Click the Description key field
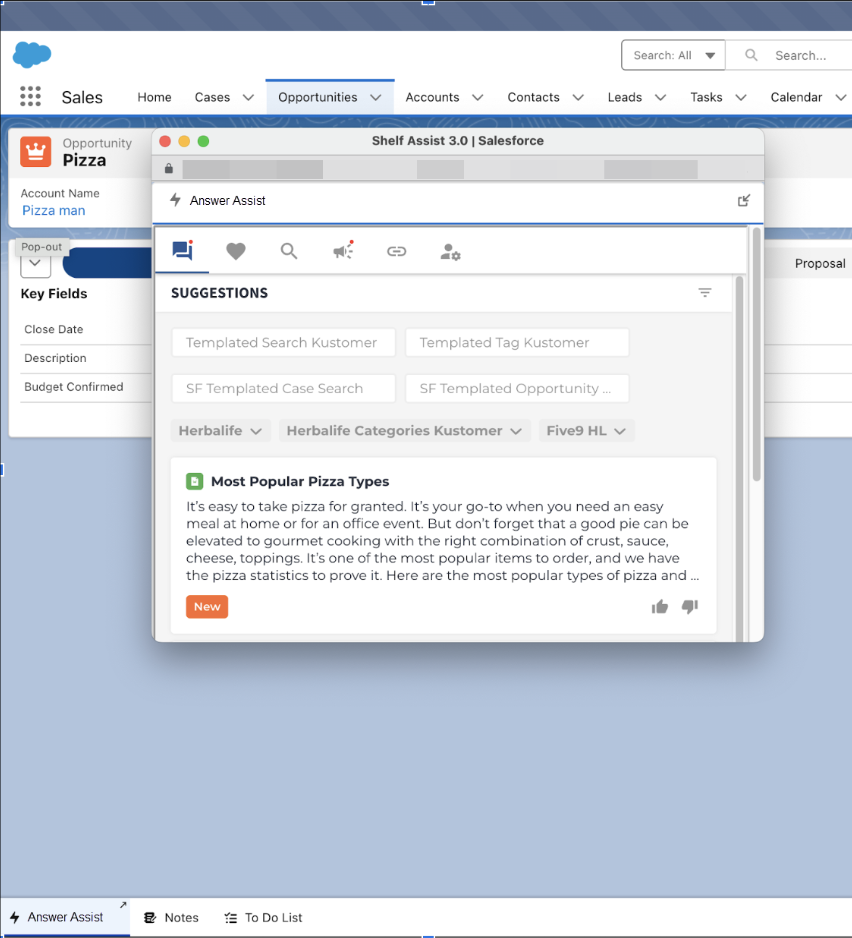 pyautogui.click(x=55, y=358)
